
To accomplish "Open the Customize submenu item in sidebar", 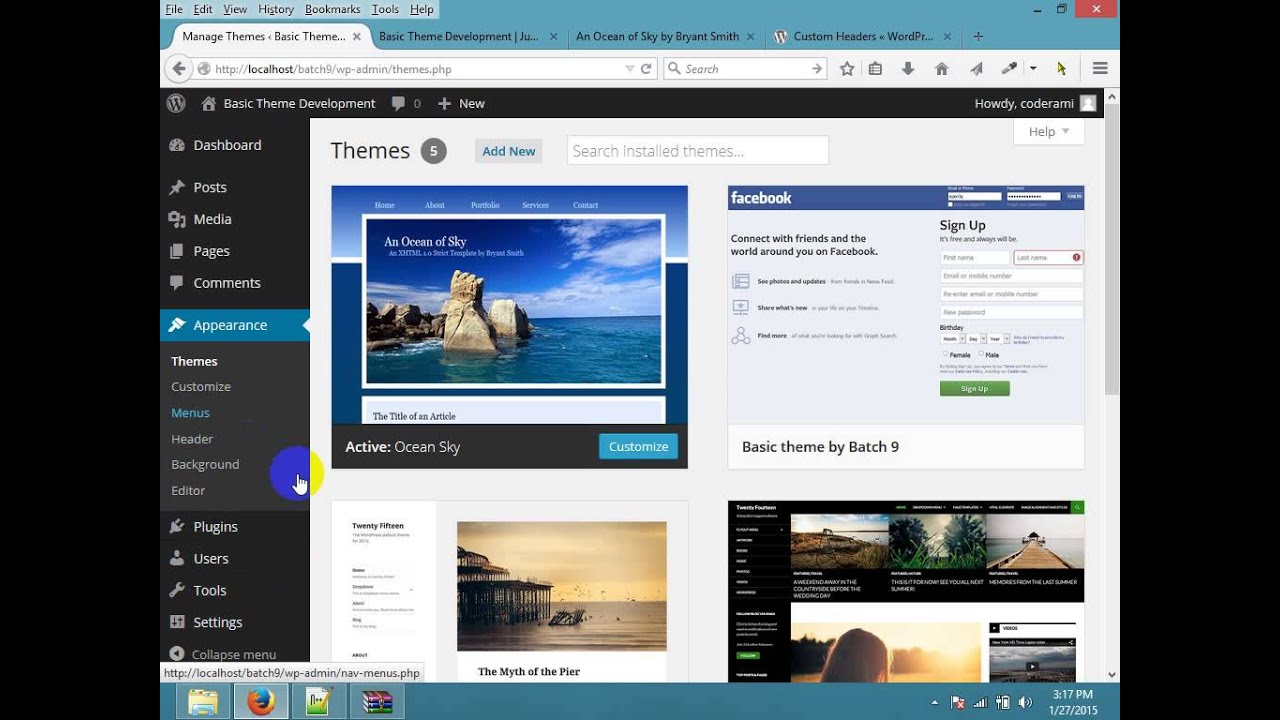I will coord(201,386).
